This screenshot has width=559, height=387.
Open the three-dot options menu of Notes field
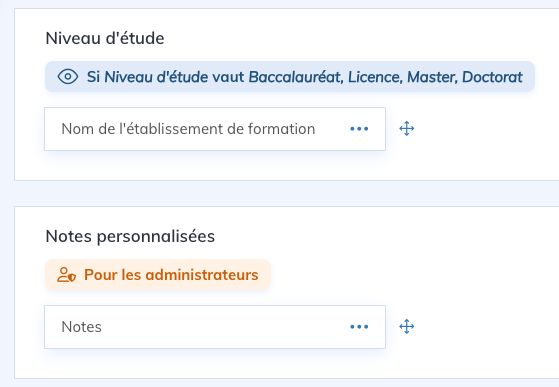359,327
